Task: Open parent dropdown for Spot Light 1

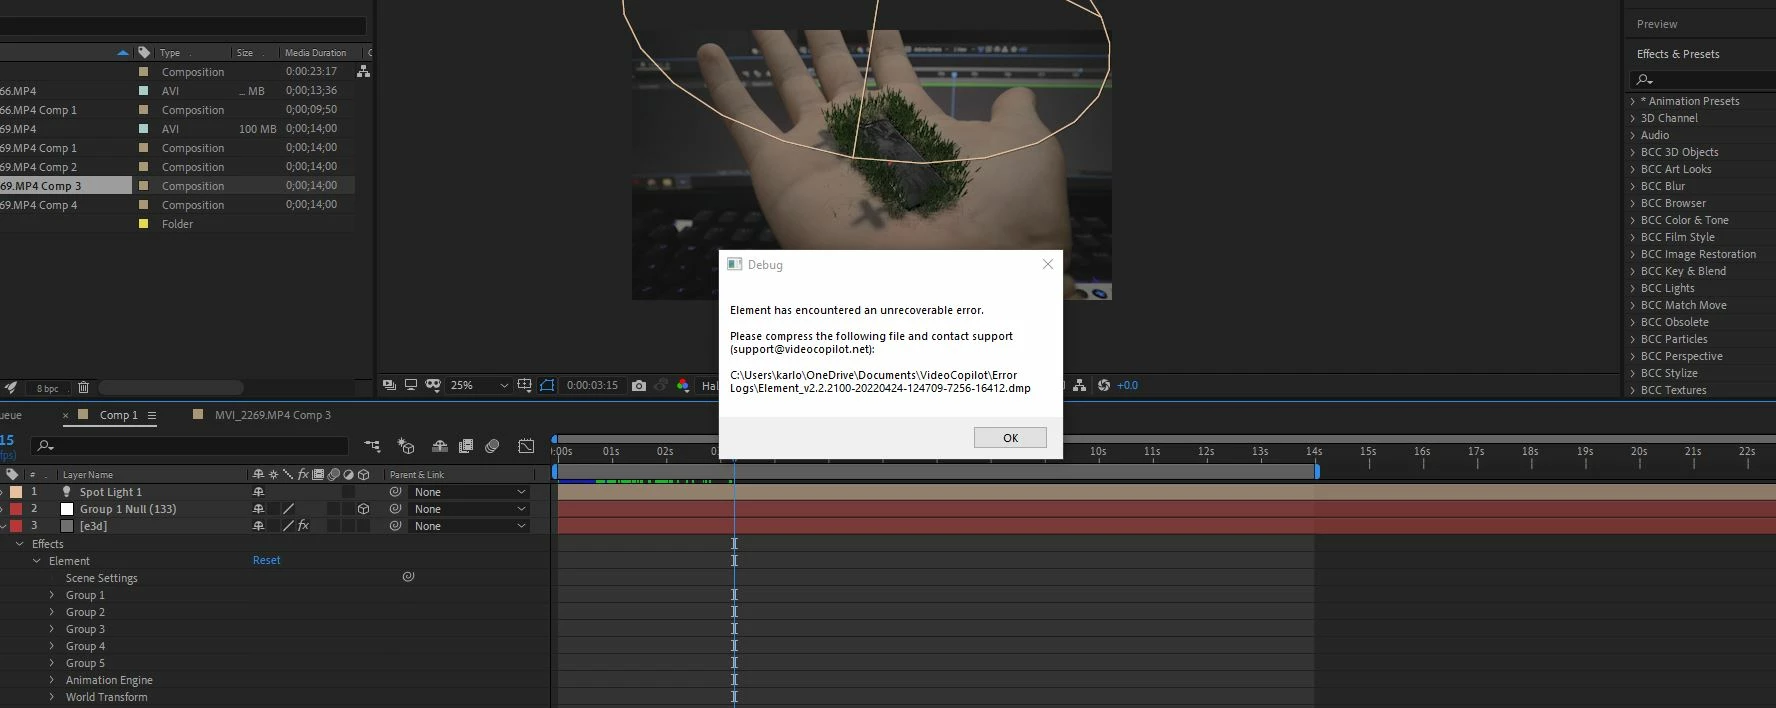Action: click(x=469, y=492)
